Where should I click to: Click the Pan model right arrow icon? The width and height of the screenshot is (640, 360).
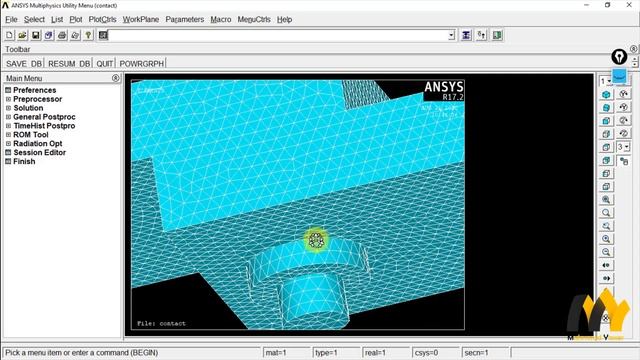pos(606,278)
